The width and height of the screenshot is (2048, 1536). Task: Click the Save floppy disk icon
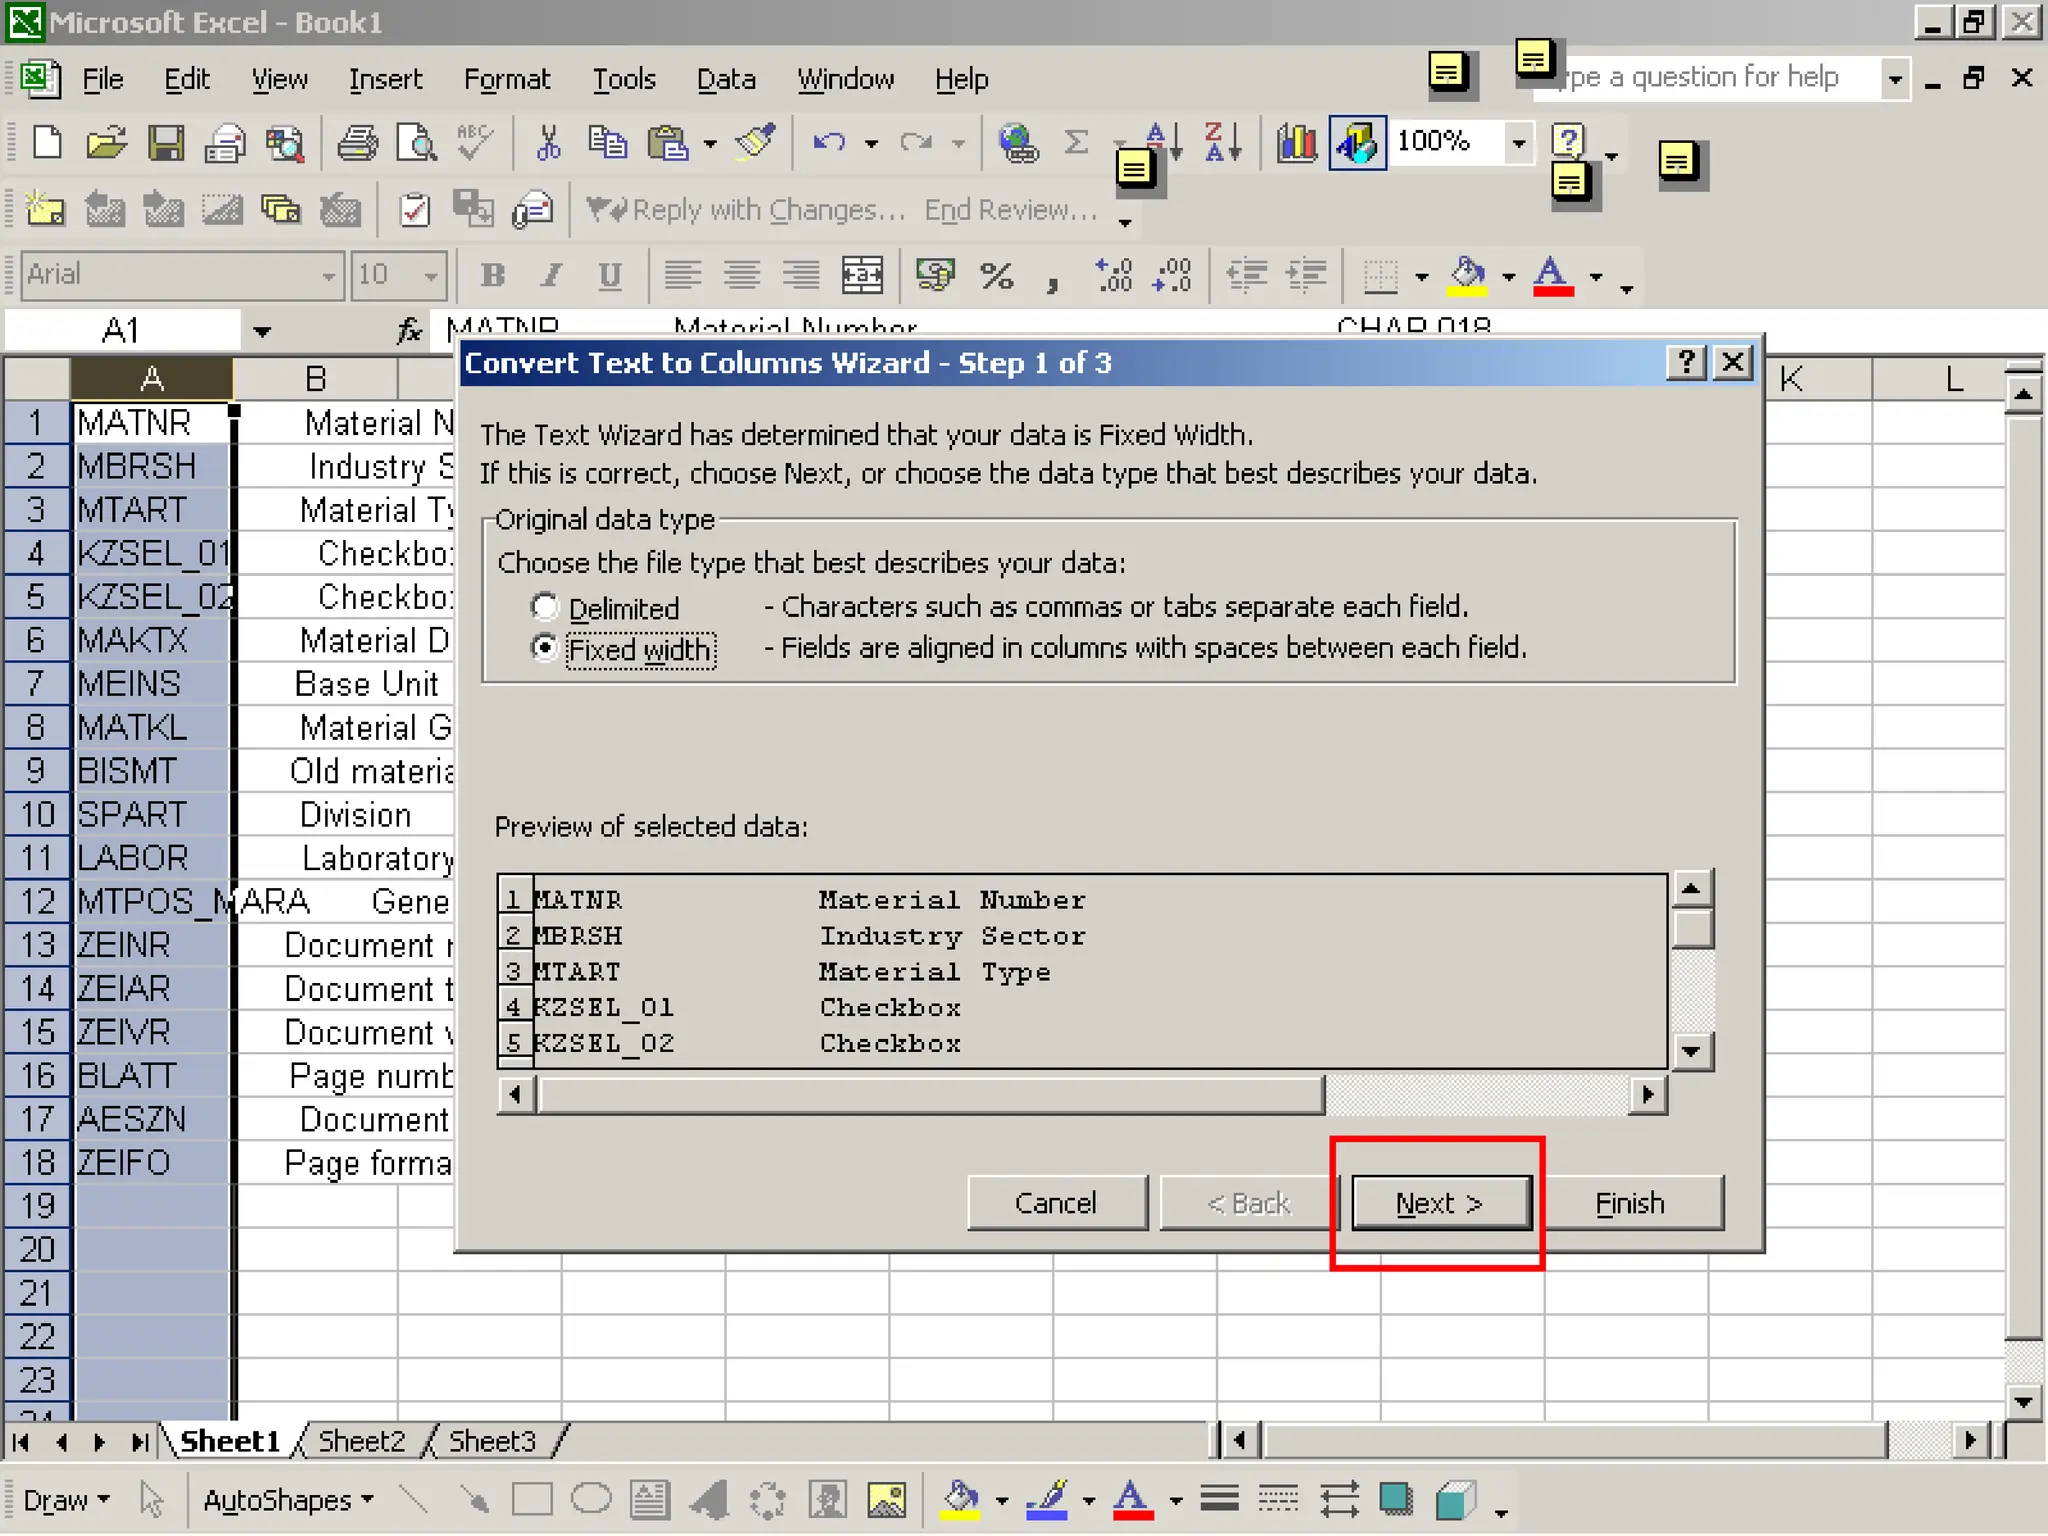pyautogui.click(x=166, y=144)
